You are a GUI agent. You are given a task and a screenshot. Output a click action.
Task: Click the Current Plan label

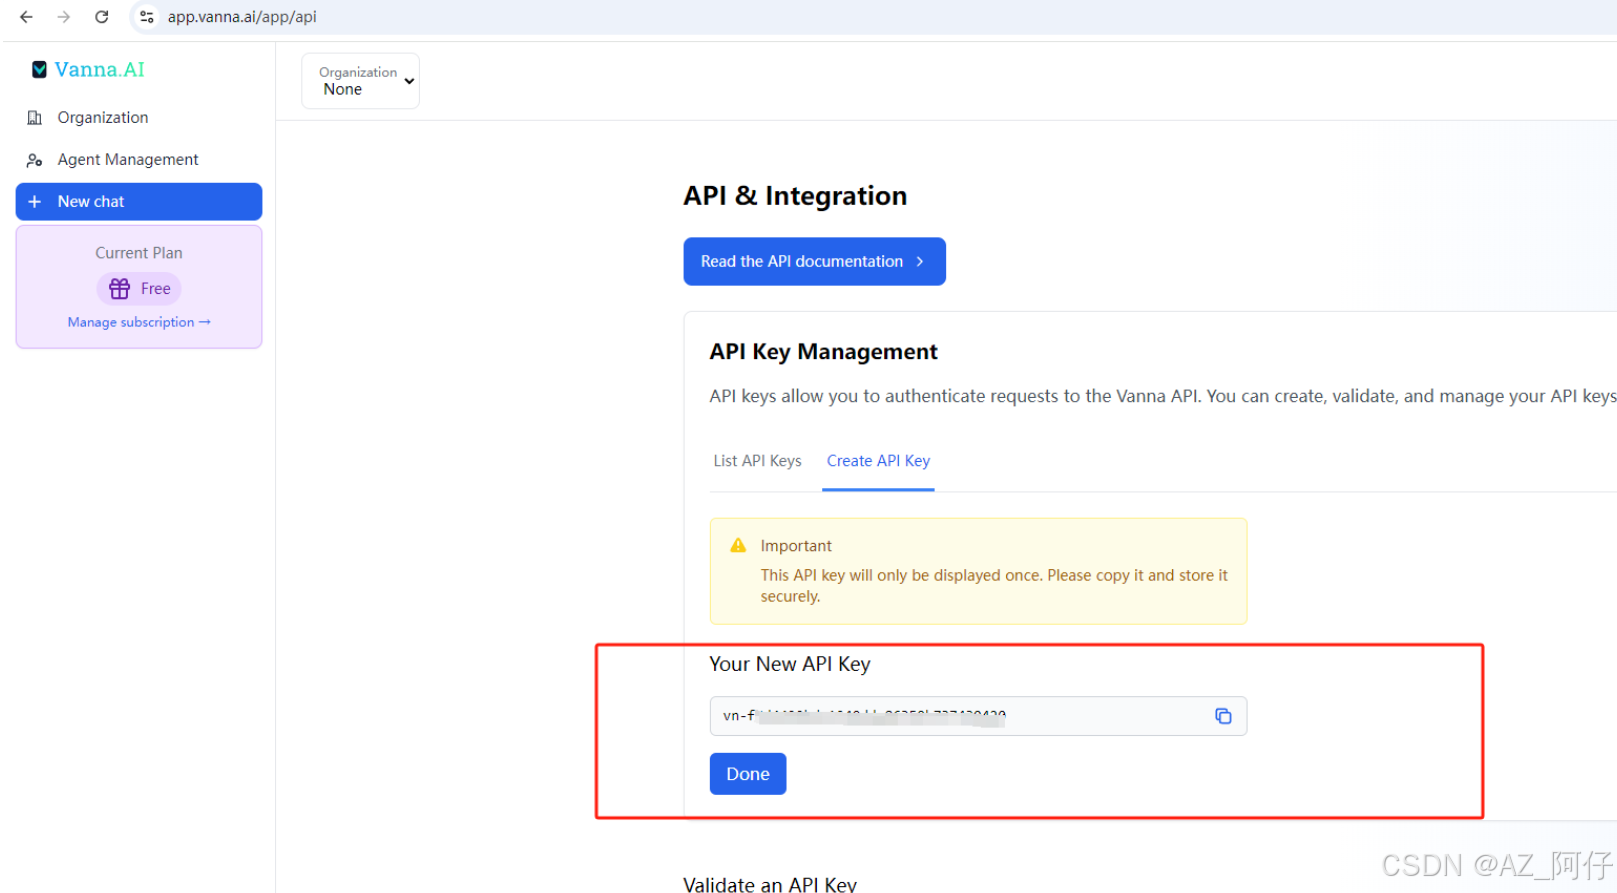point(139,253)
